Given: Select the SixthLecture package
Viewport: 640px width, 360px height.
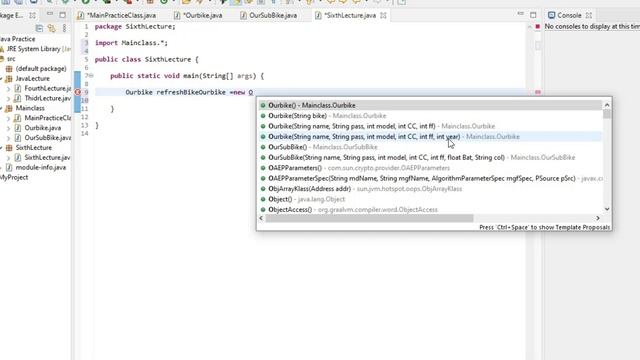Looking at the screenshot, I should click(29, 148).
